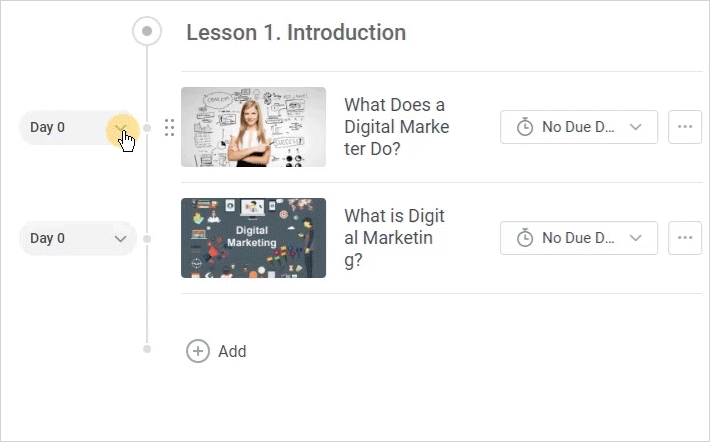This screenshot has height=442, width=710.
Task: Open the What Does a Digital Marketer Do title
Action: coord(397,127)
